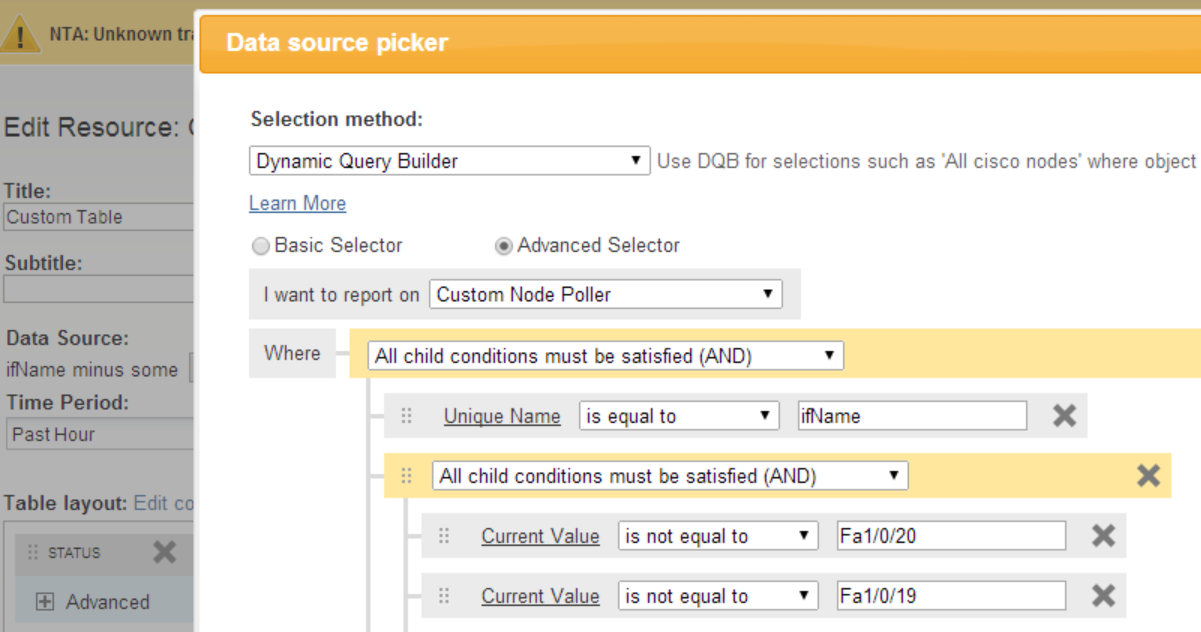Change 'is equal to' operator dropdown
Image resolution: width=1201 pixels, height=632 pixels.
pyautogui.click(x=679, y=416)
